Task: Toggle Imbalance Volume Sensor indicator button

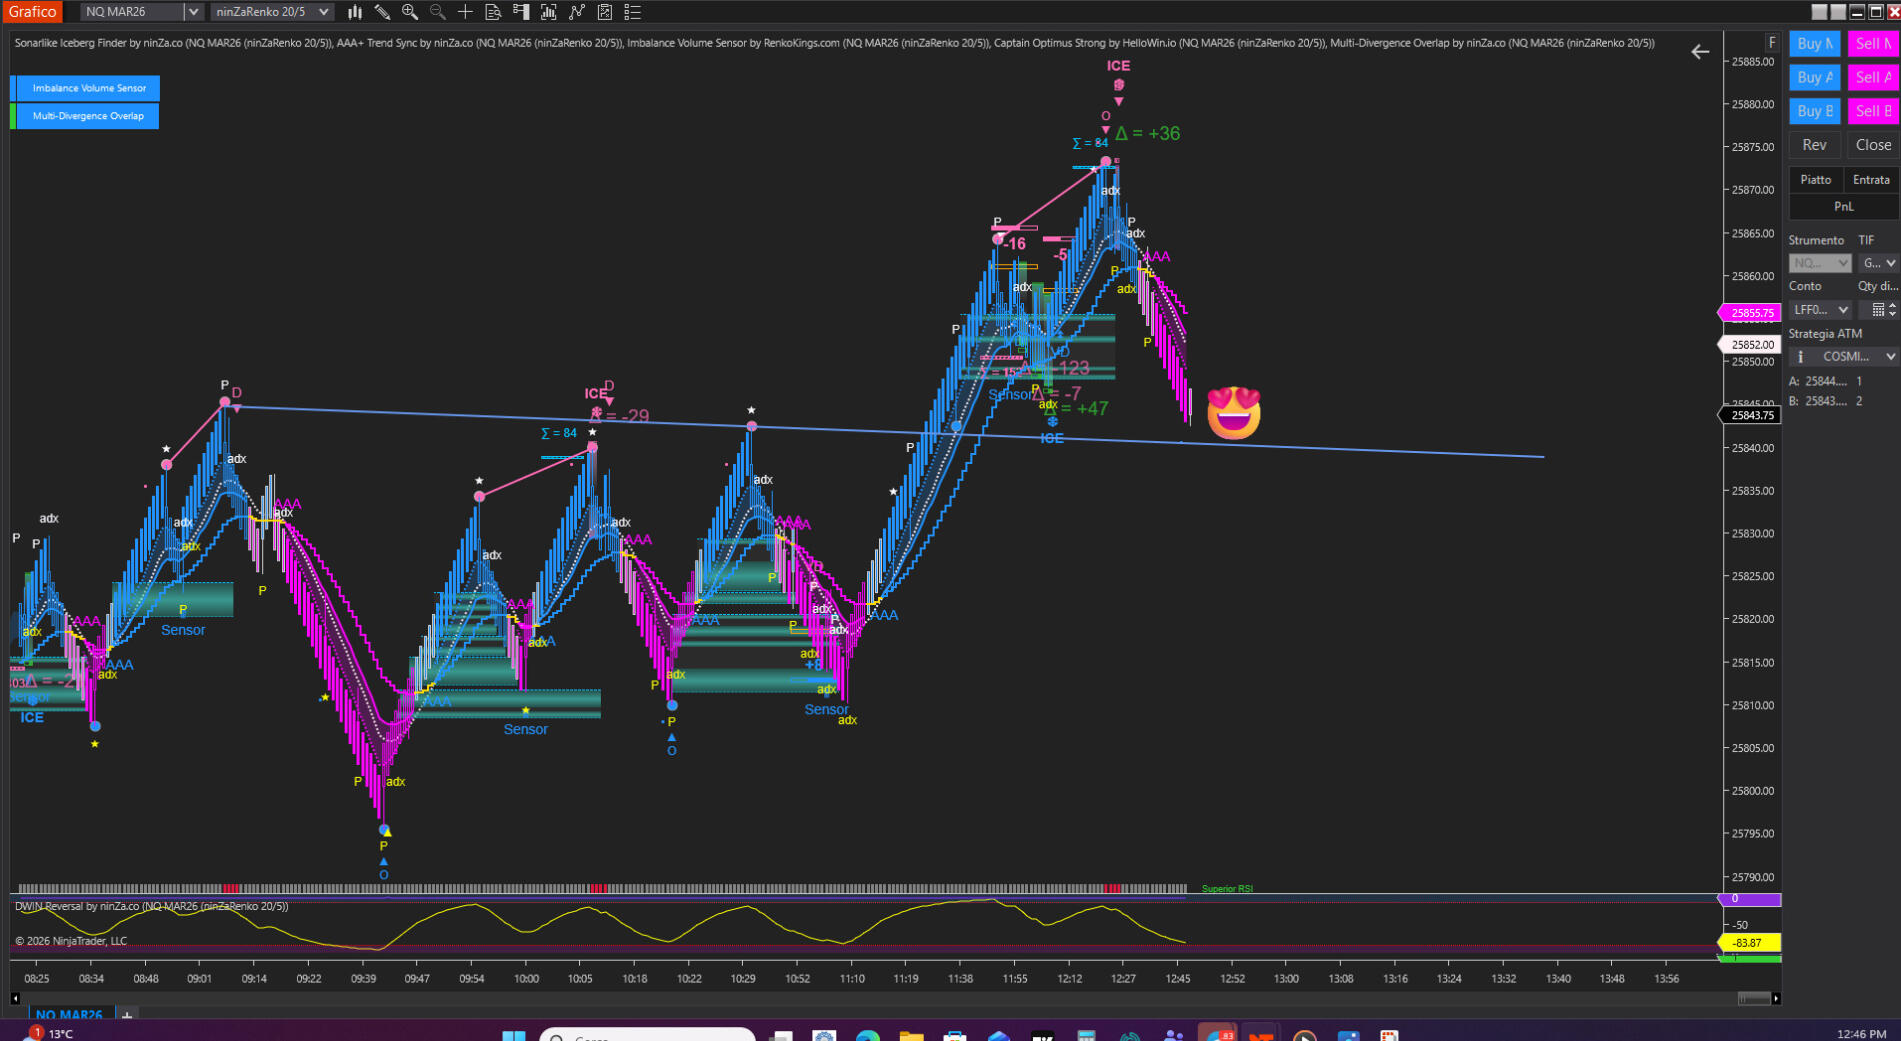Action: pos(88,88)
